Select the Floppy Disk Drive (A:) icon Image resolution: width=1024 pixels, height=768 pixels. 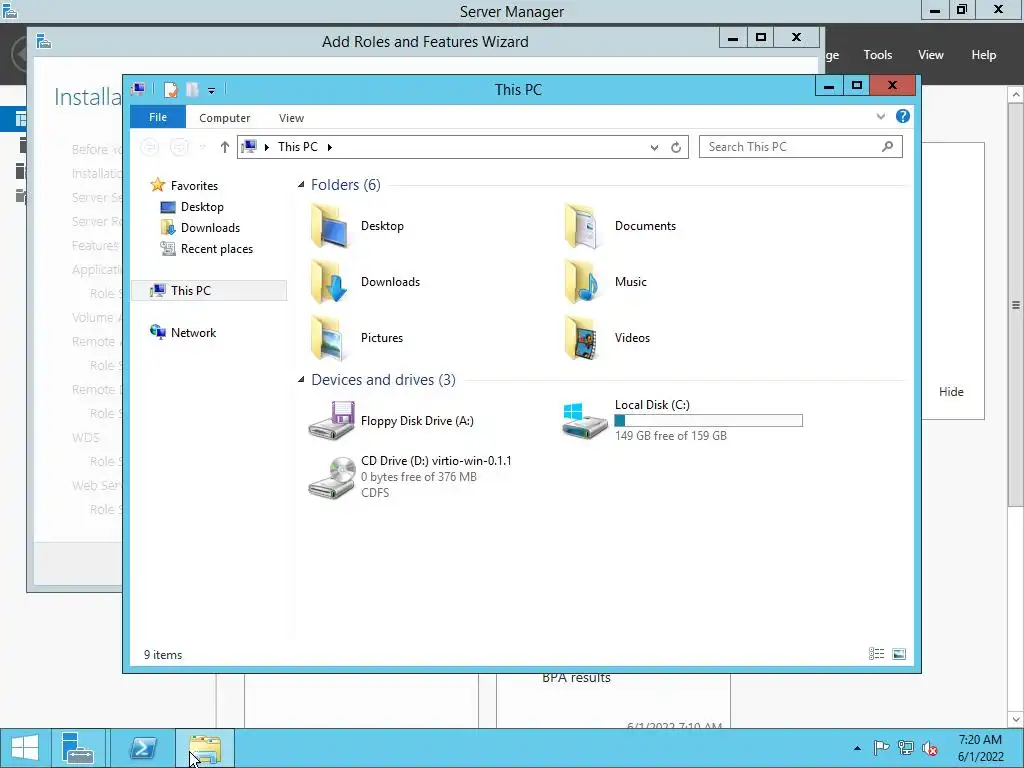point(332,421)
